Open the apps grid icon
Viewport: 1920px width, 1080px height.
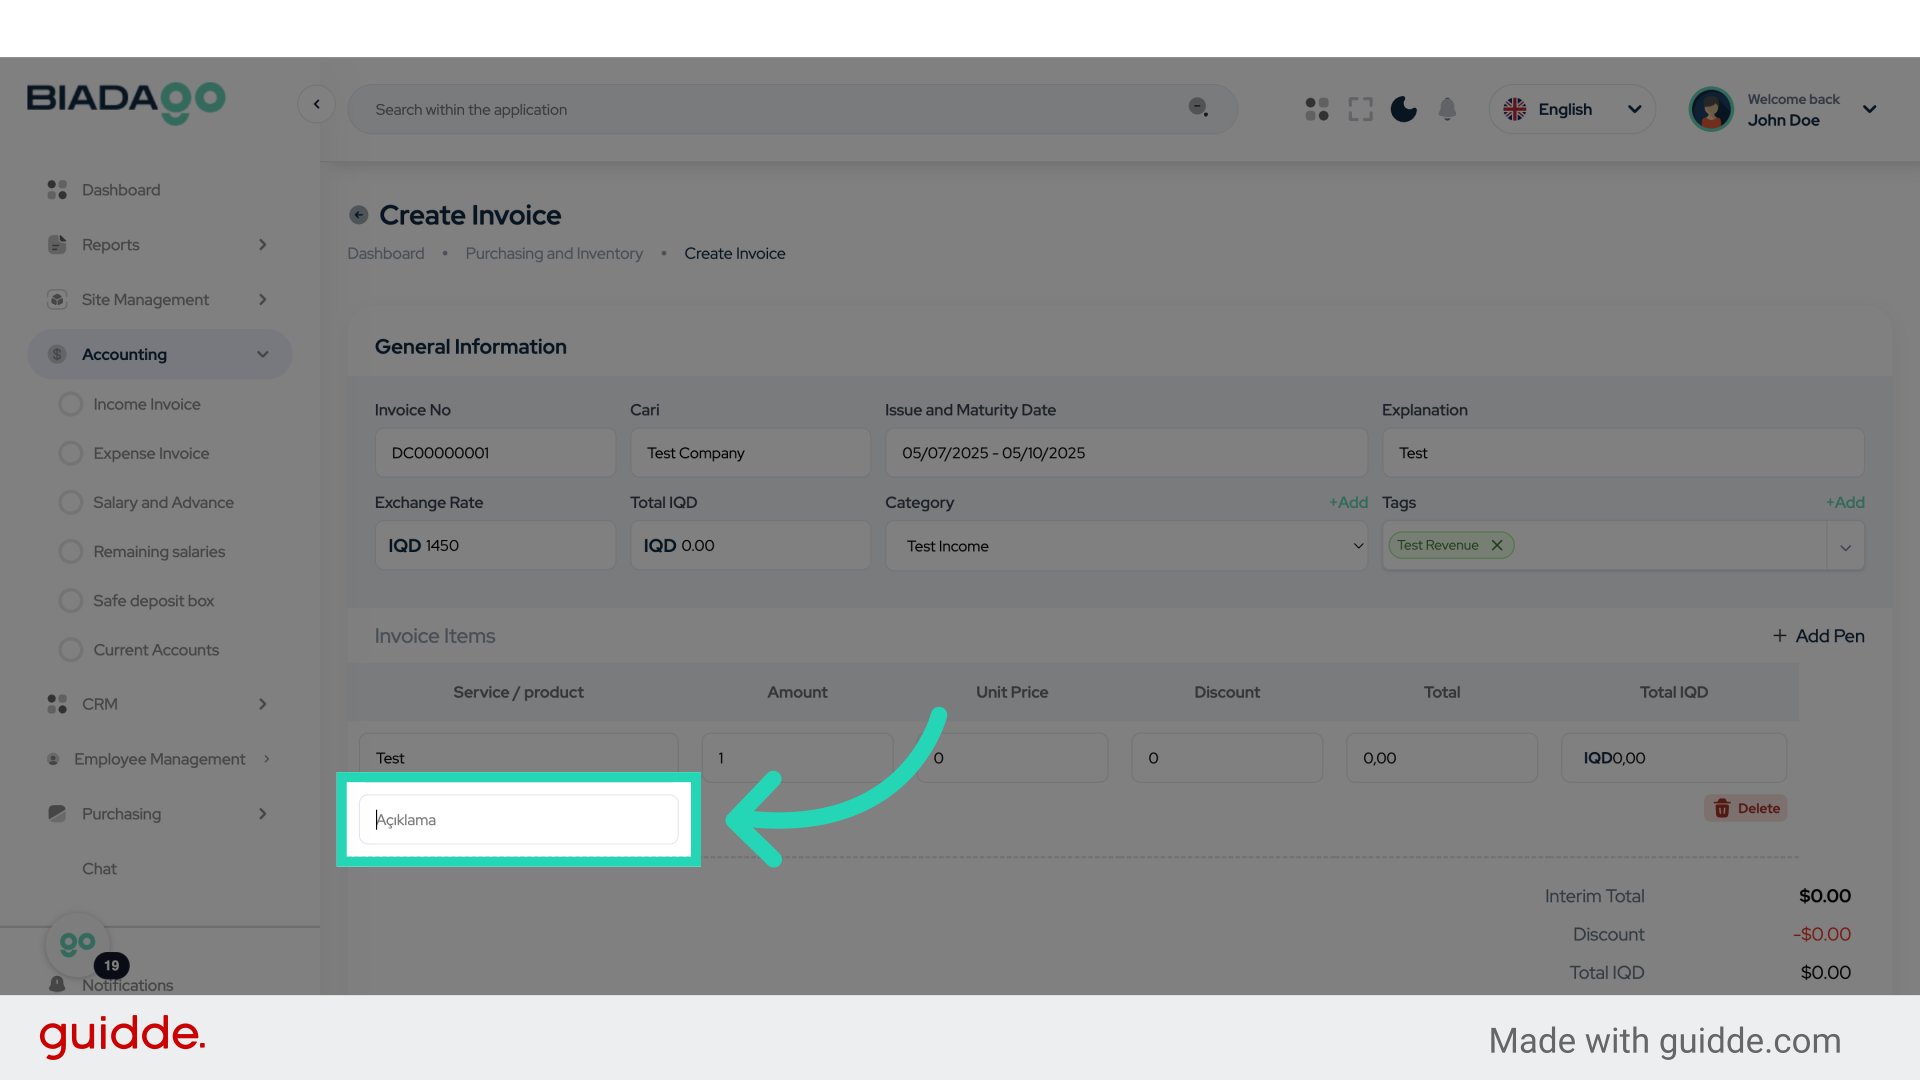[x=1317, y=109]
